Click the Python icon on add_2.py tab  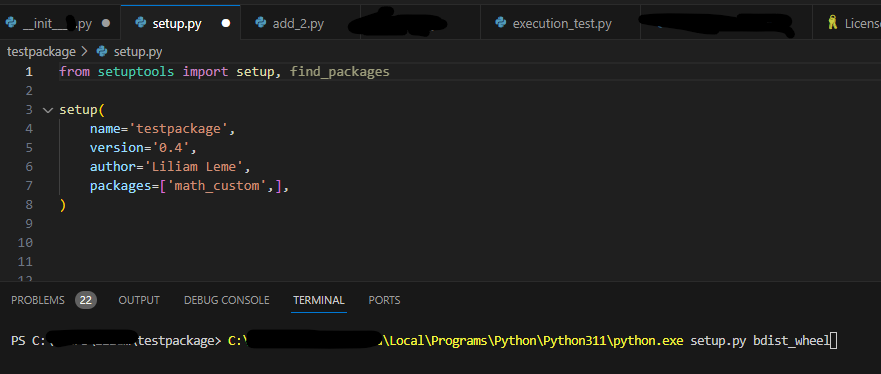tap(260, 23)
